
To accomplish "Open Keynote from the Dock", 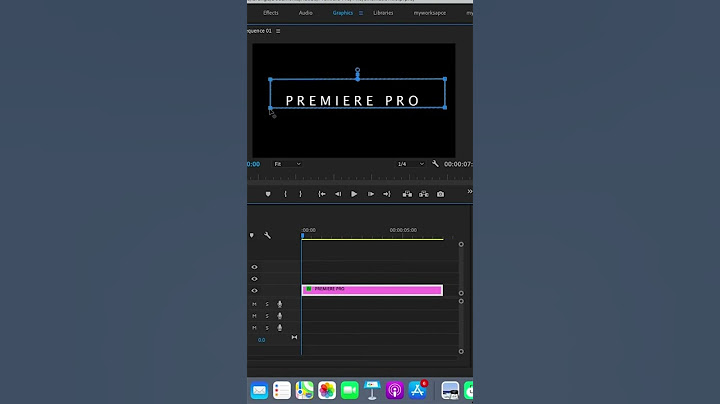I will pos(372,390).
